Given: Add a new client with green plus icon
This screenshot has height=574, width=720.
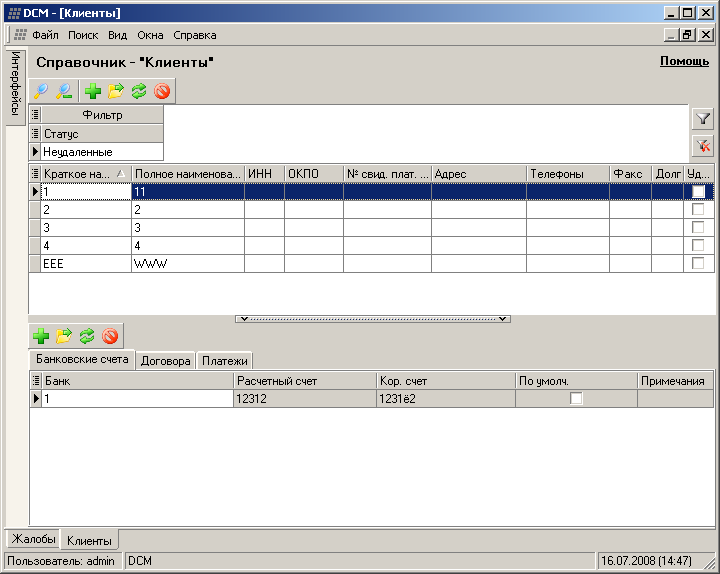Looking at the screenshot, I should [x=93, y=91].
